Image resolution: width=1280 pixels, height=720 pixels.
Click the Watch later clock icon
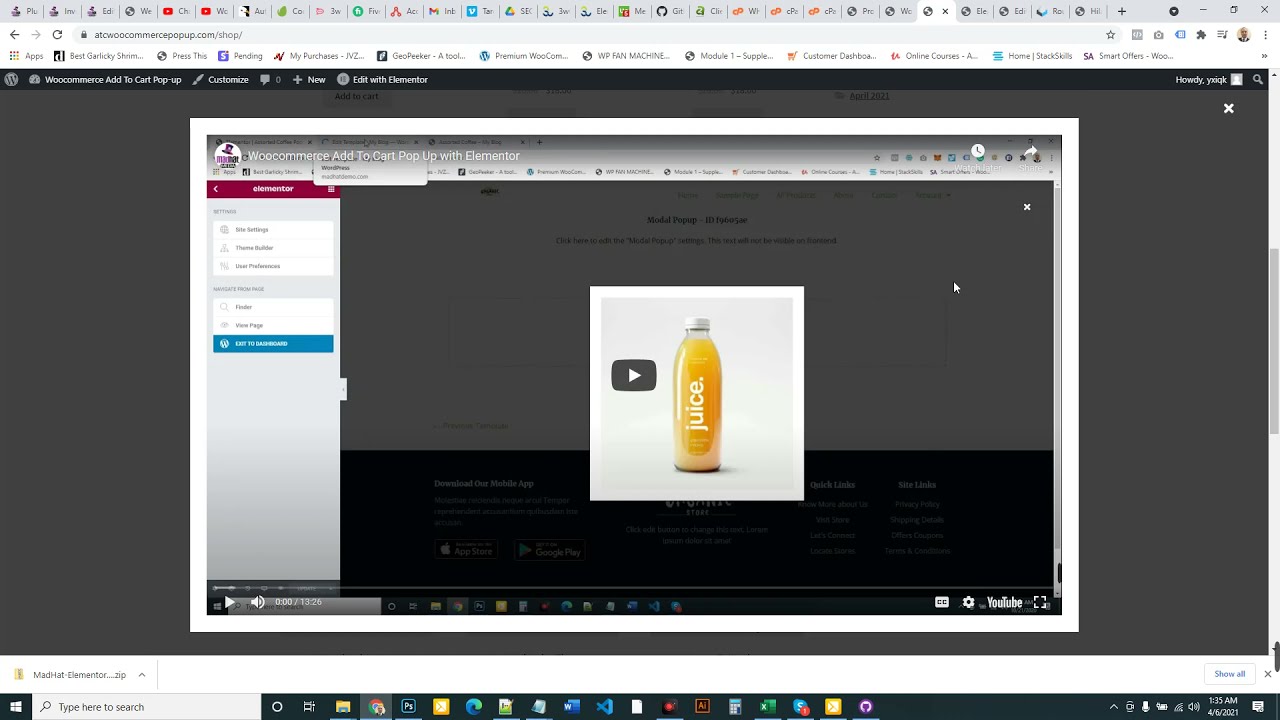[x=978, y=152]
